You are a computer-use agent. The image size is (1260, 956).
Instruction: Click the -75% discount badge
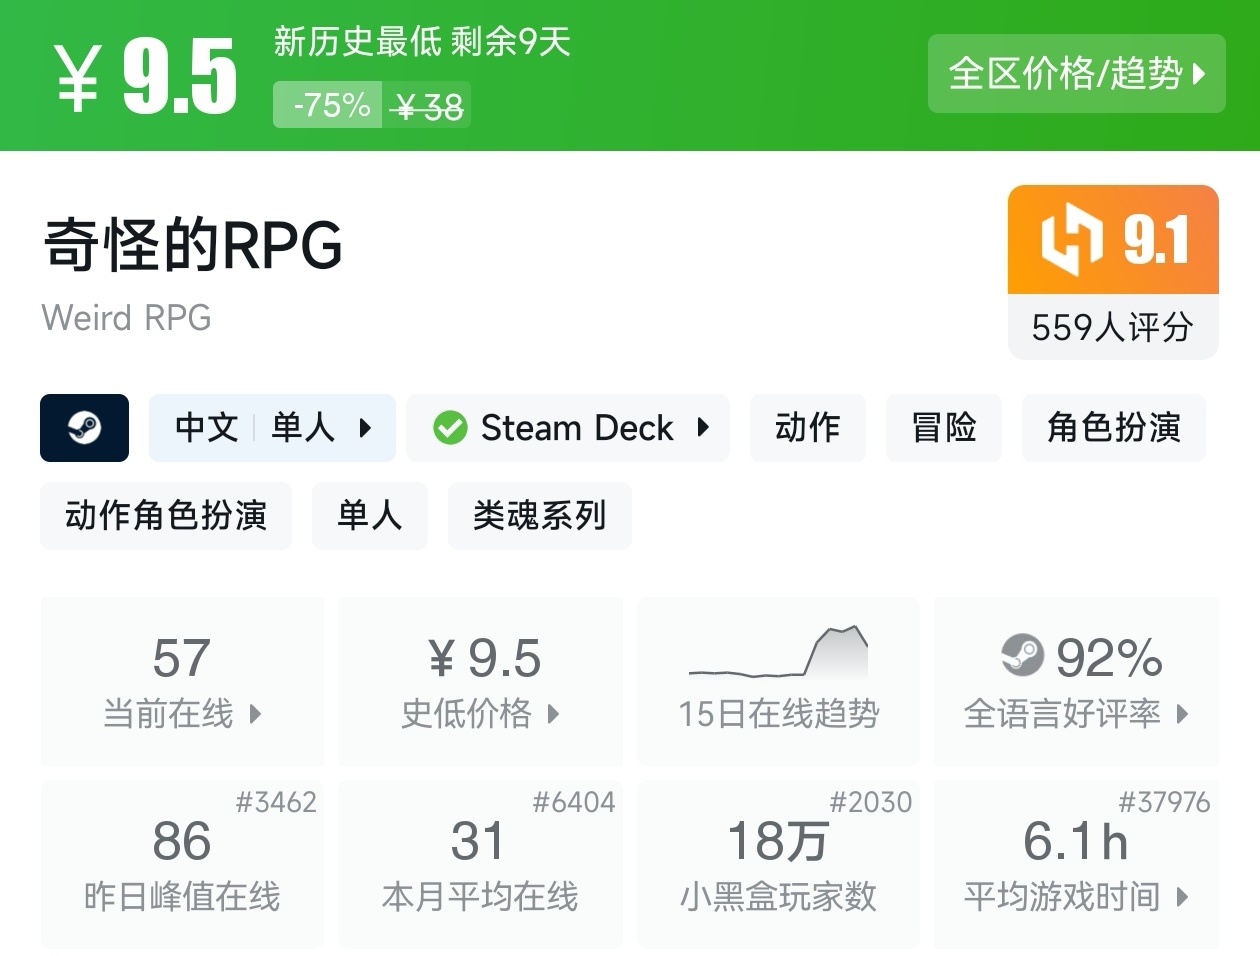pyautogui.click(x=328, y=105)
